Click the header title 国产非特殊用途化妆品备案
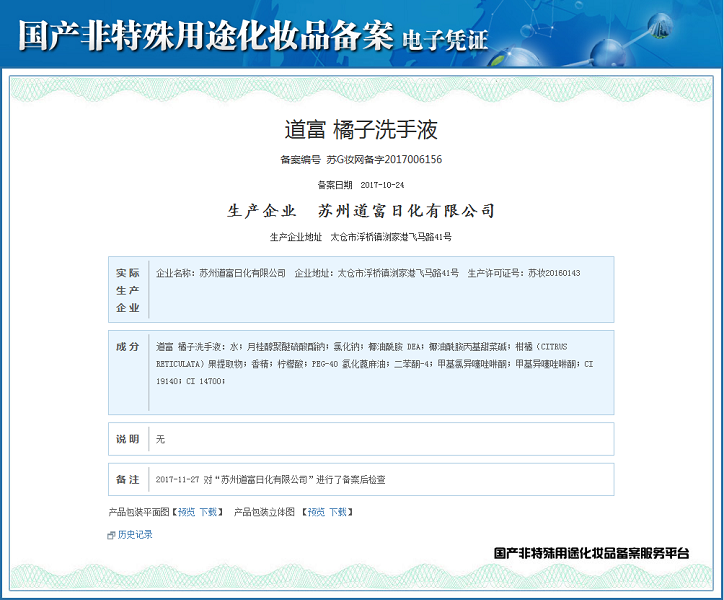Screen dimensions: 724x600 205,35
